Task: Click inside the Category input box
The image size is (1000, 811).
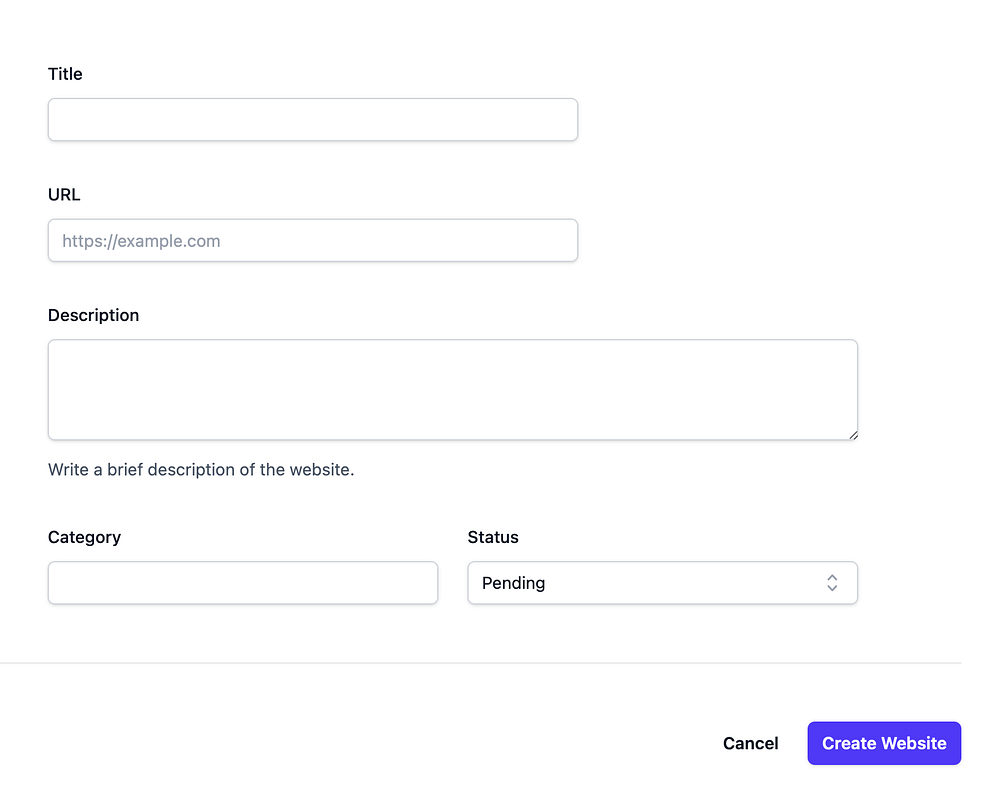Action: click(x=242, y=583)
